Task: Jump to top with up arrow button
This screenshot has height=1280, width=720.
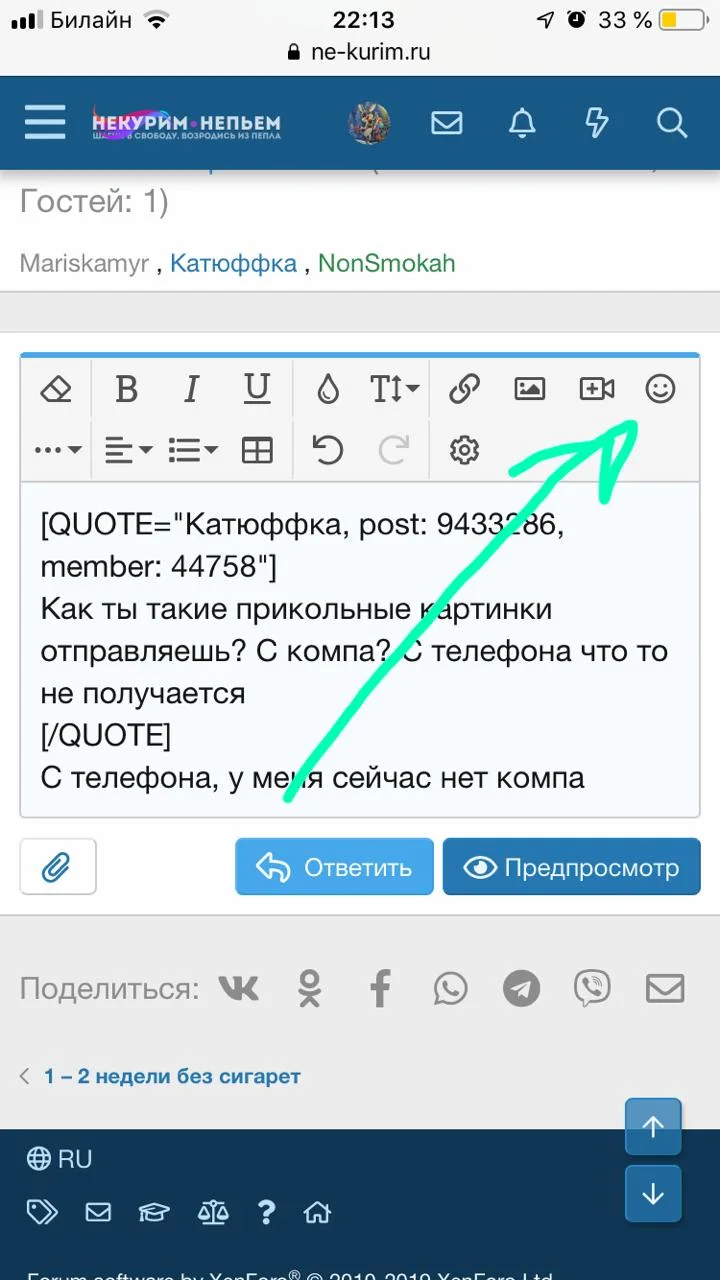Action: click(653, 1127)
